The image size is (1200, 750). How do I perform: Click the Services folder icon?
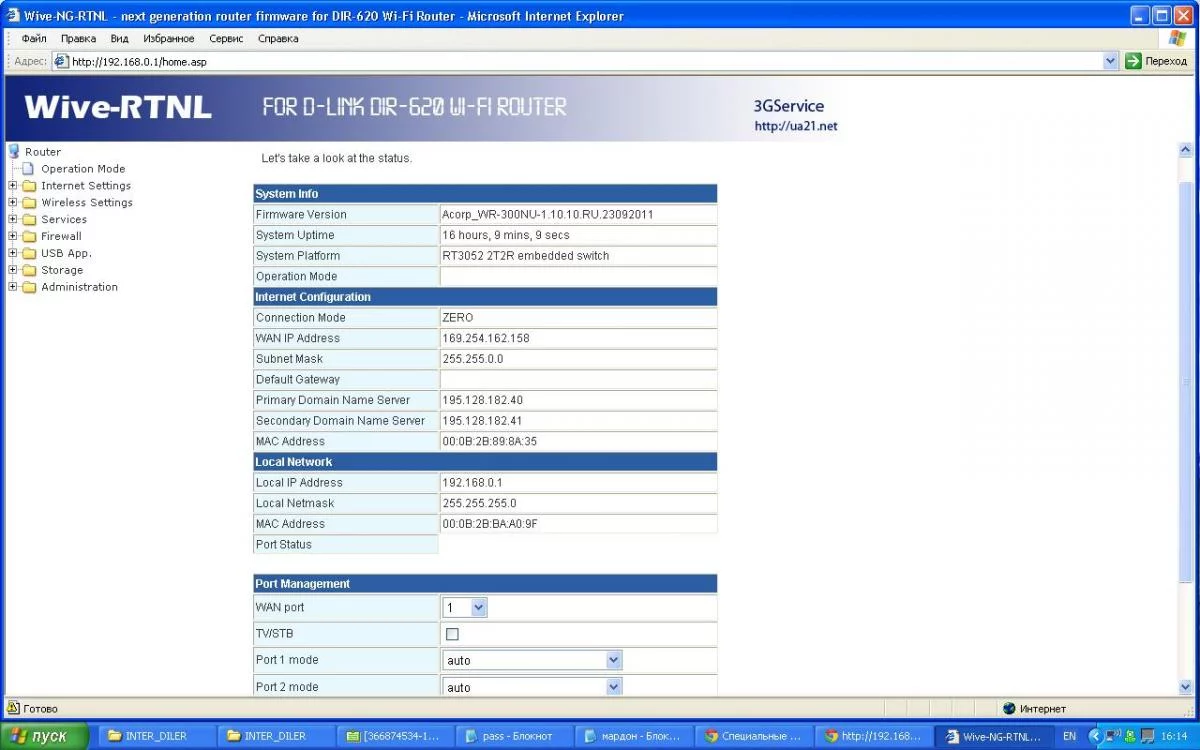click(x=29, y=220)
